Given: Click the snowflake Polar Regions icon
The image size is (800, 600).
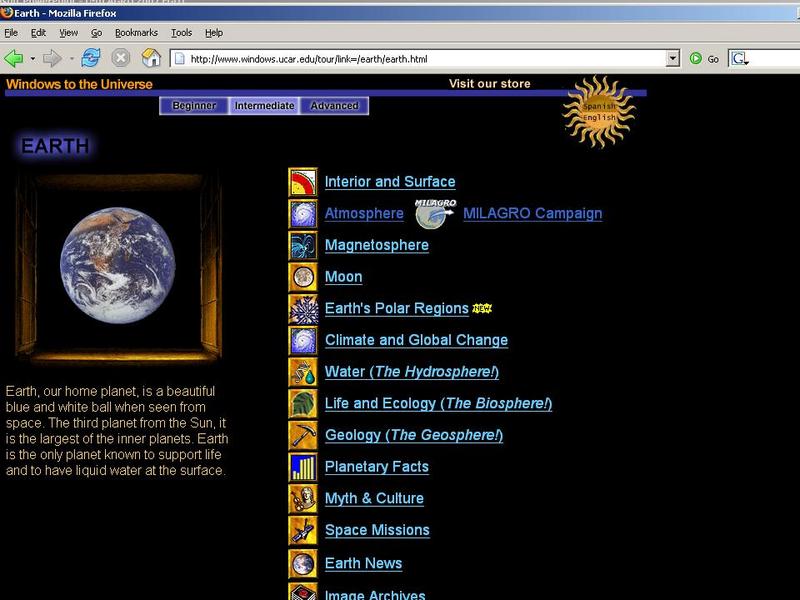Looking at the screenshot, I should [303, 309].
